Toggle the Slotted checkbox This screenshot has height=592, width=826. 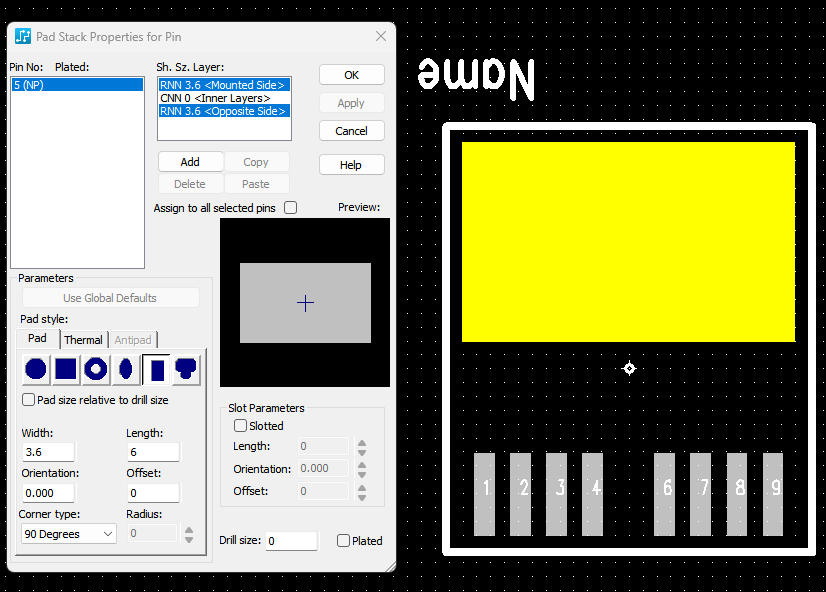(x=240, y=426)
